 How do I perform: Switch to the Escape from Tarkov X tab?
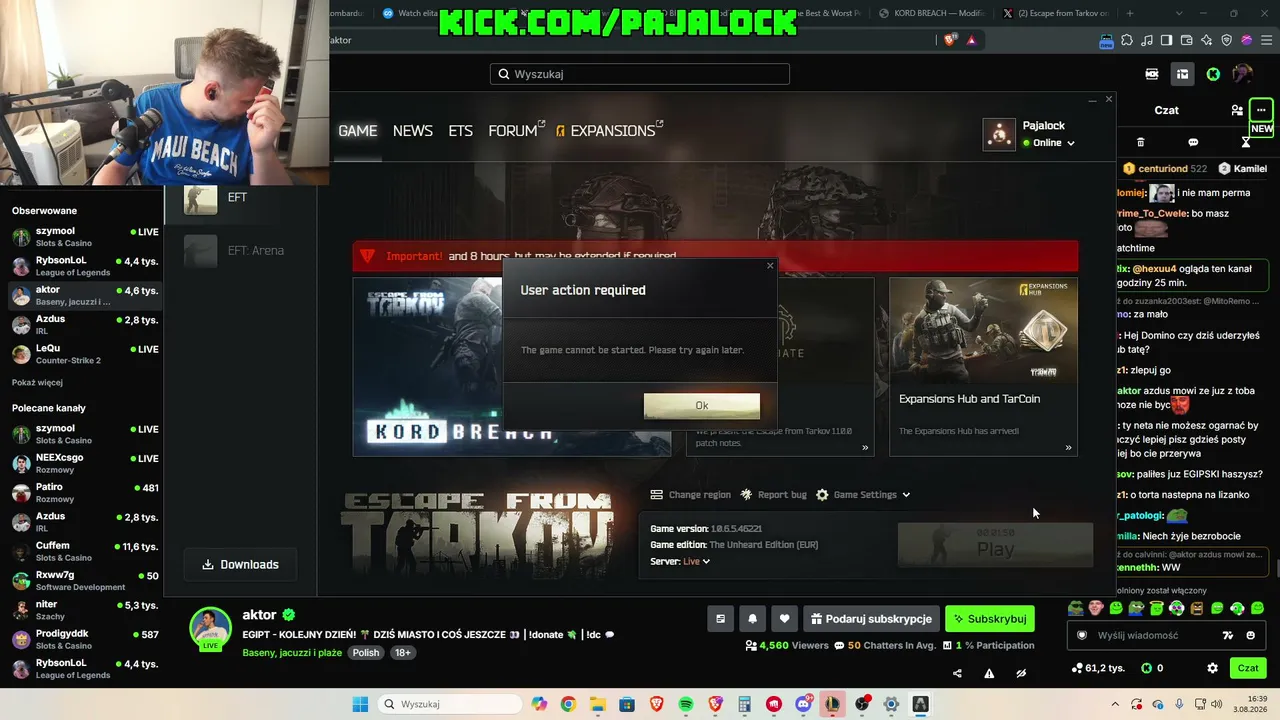[1055, 13]
